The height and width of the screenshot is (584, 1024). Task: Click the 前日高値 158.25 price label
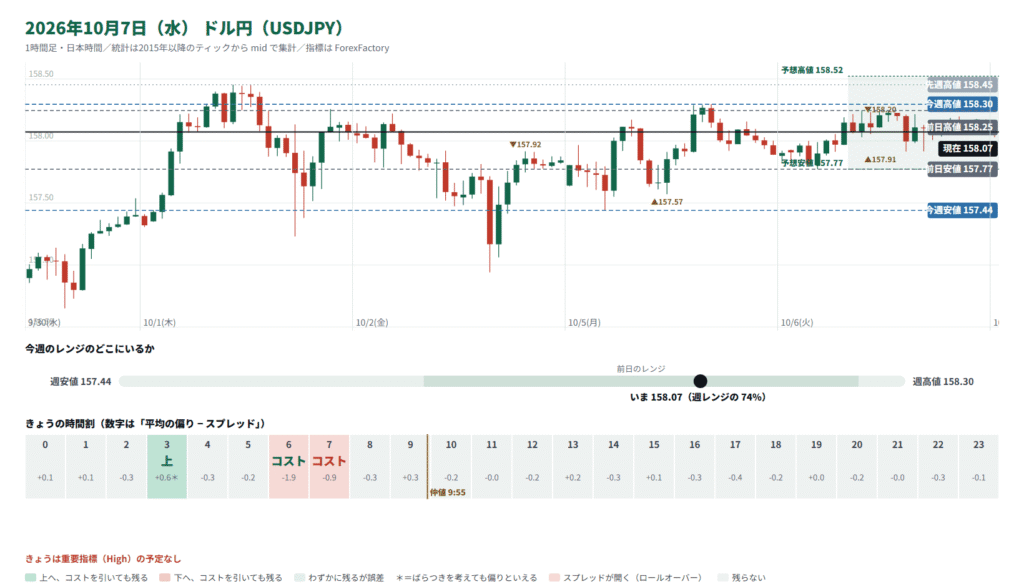click(962, 127)
